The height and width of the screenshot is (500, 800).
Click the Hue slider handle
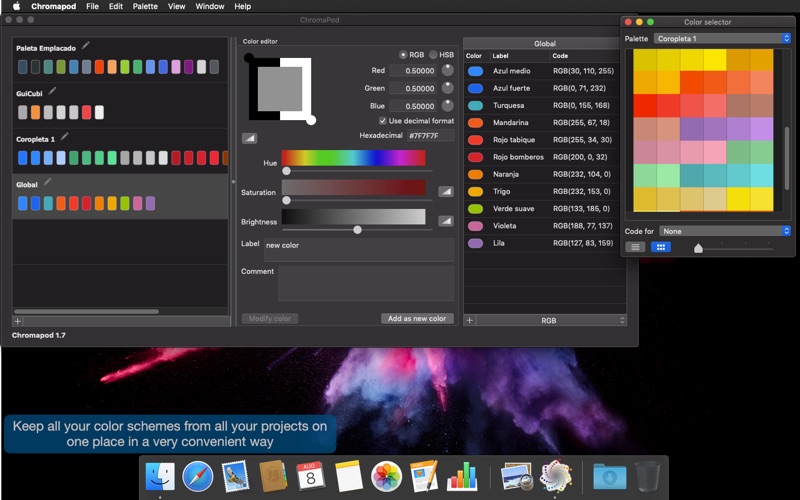286,171
